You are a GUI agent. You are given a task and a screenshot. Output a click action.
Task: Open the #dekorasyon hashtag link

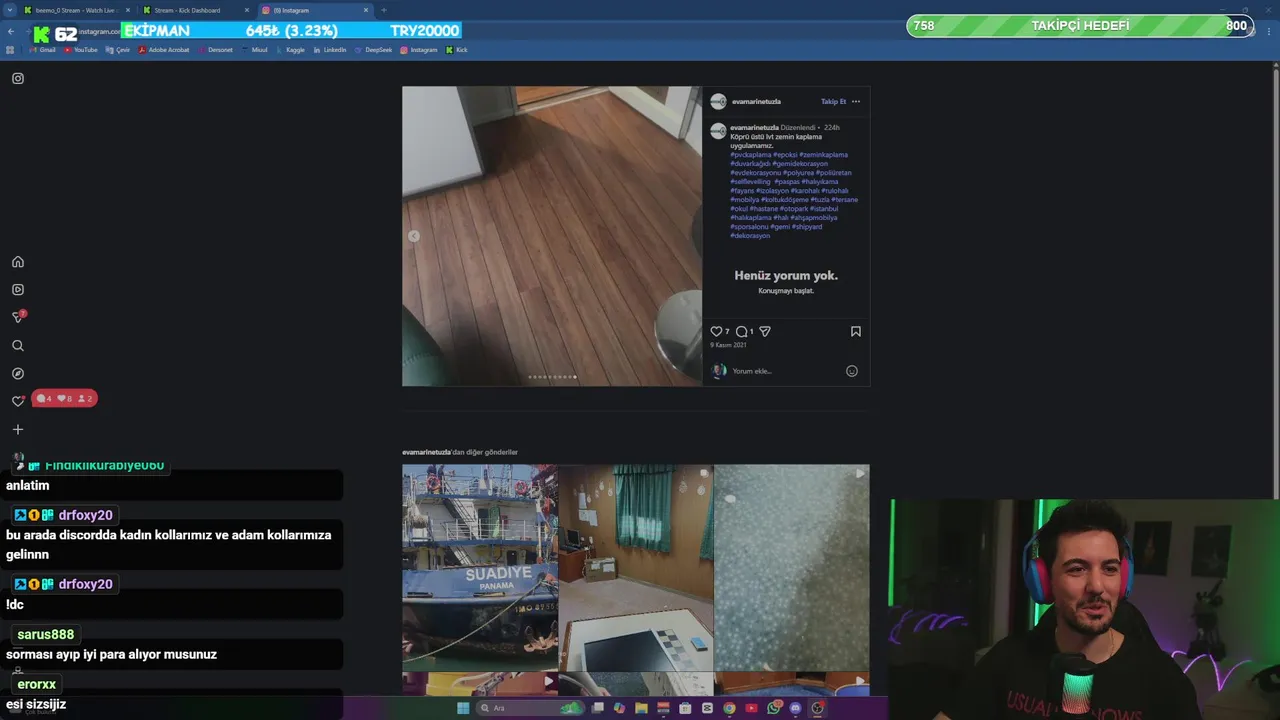click(x=750, y=236)
